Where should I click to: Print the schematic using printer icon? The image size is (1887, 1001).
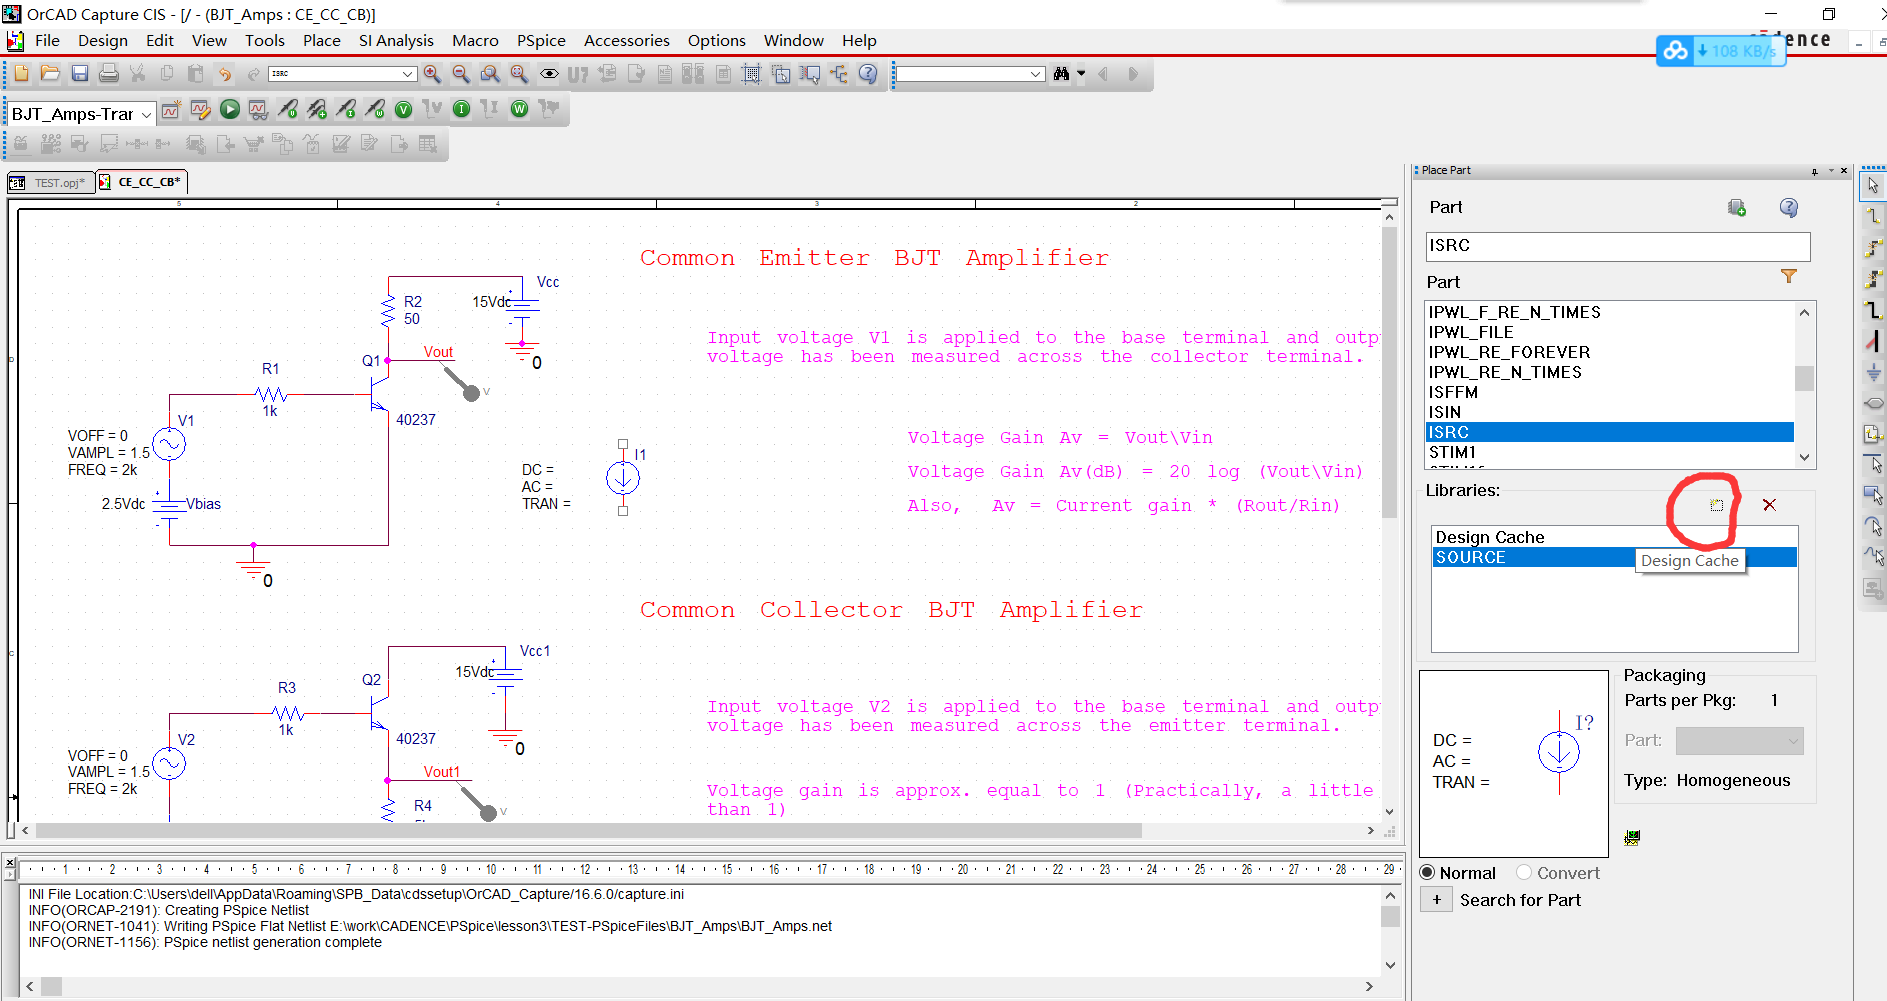109,74
